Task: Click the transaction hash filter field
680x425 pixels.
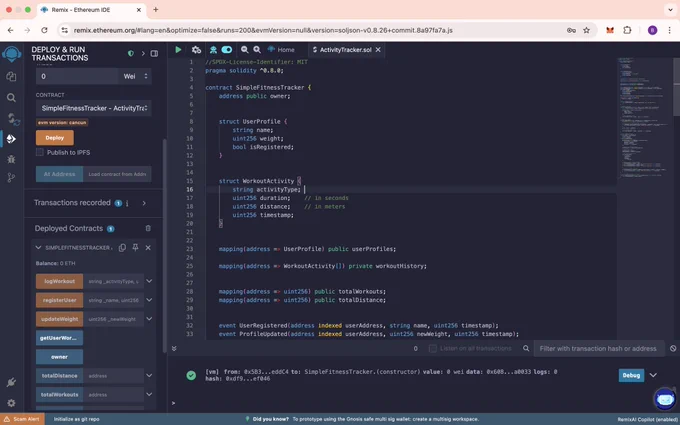Action: click(598, 349)
